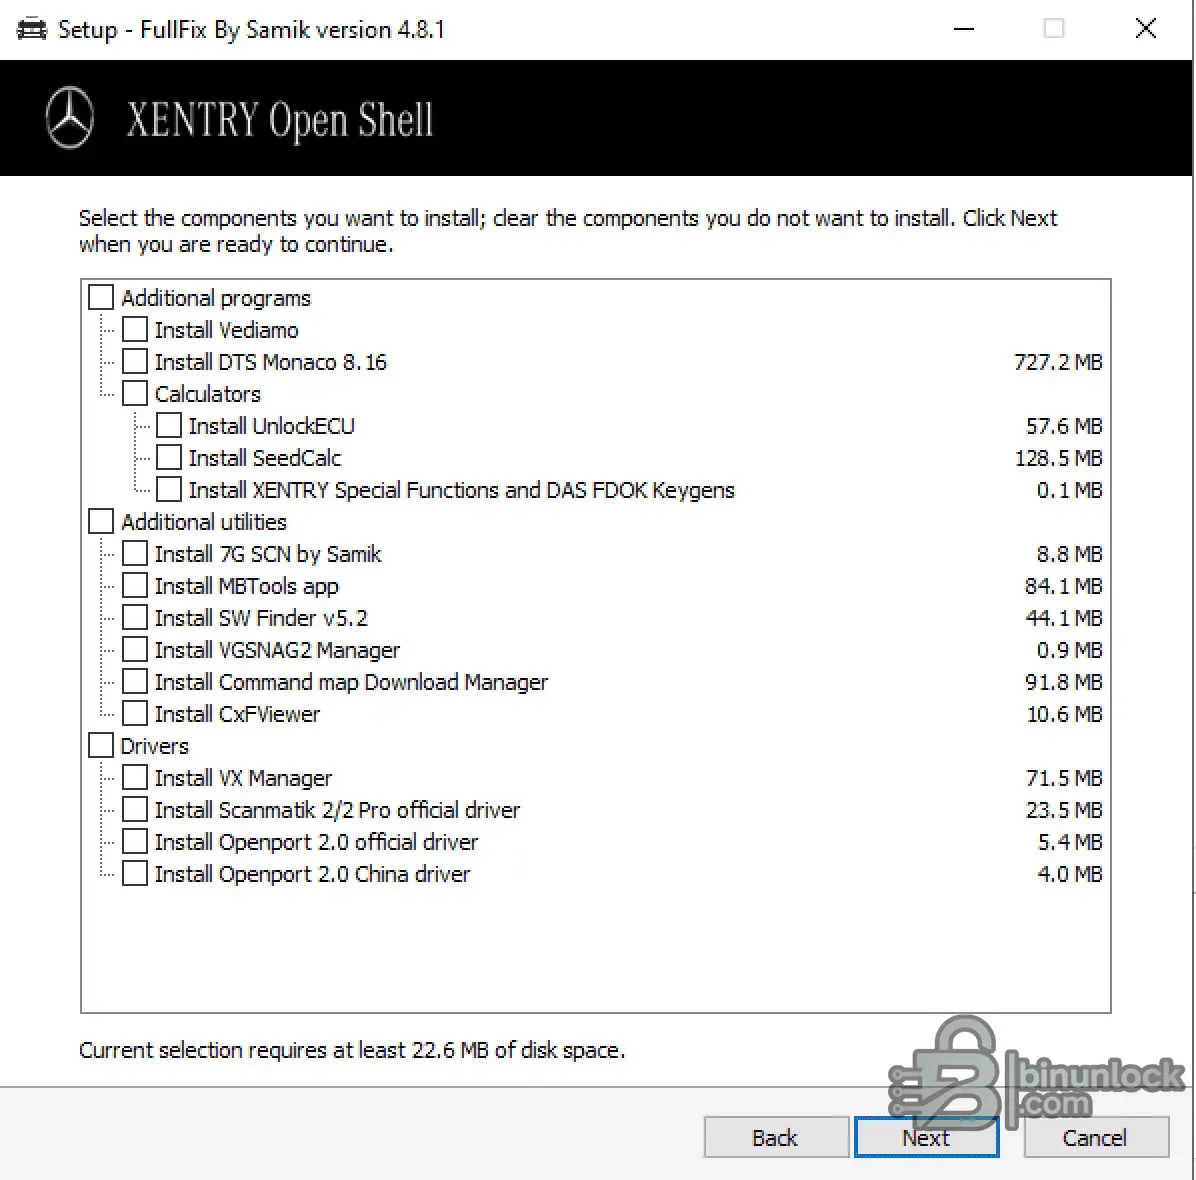The height and width of the screenshot is (1180, 1196).
Task: Click the '71.5 MB' size value
Action: click(x=1064, y=779)
